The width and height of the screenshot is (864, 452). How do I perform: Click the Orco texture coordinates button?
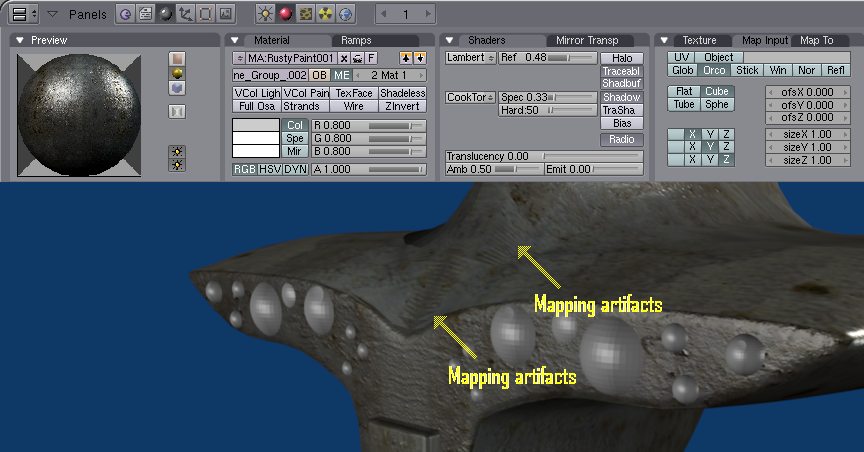pos(715,71)
